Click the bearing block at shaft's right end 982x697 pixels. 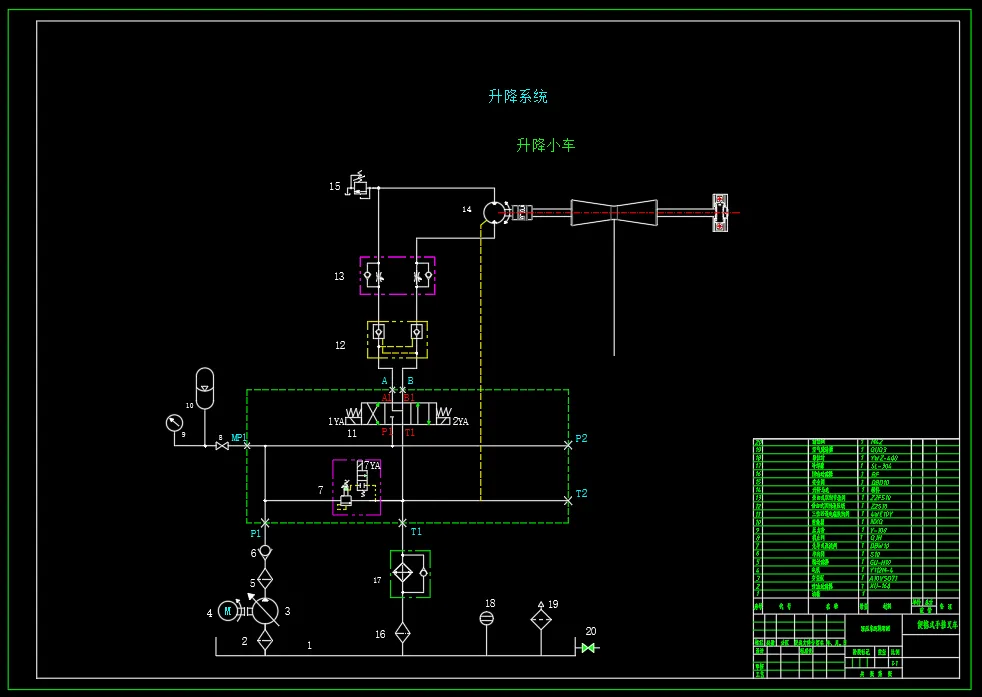click(720, 213)
